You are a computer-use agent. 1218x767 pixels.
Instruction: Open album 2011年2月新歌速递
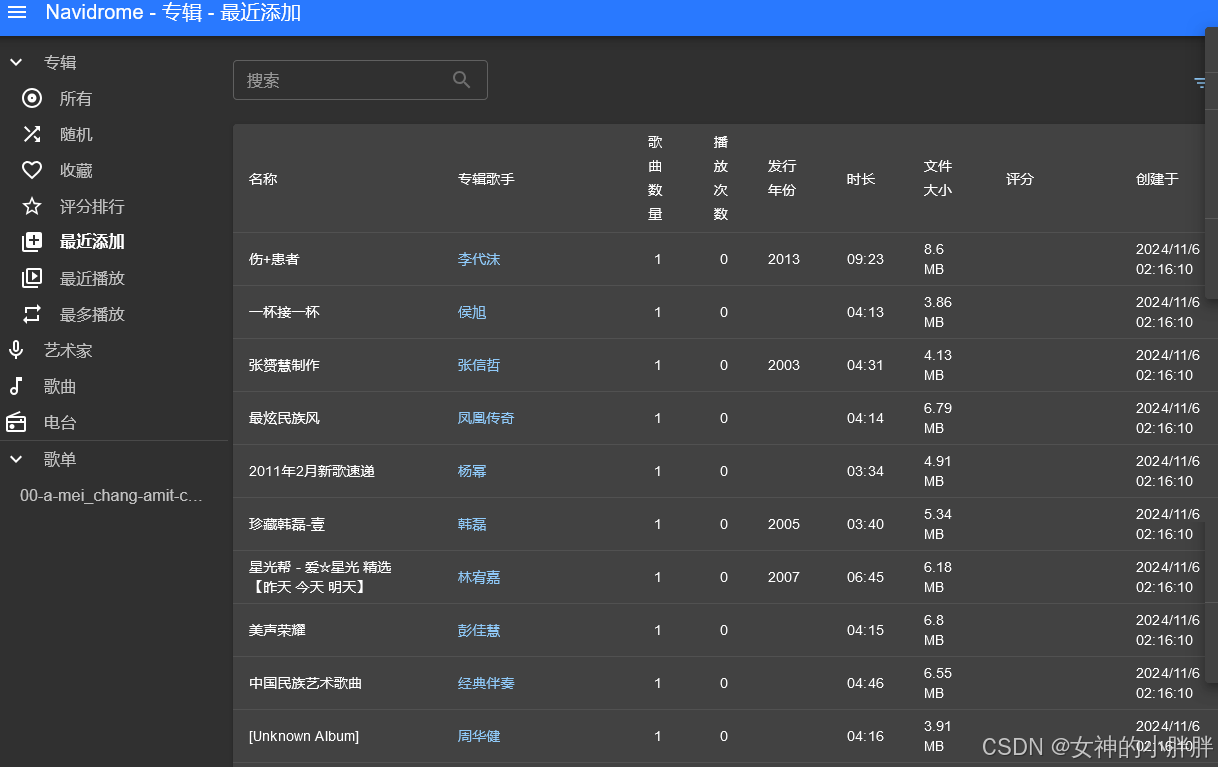pyautogui.click(x=312, y=471)
